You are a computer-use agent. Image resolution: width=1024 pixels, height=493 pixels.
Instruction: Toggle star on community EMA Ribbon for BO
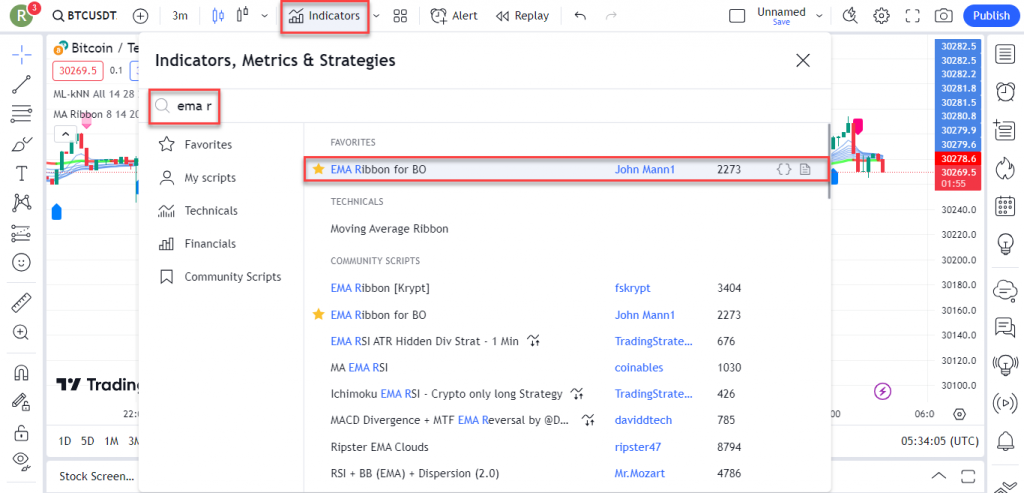318,315
